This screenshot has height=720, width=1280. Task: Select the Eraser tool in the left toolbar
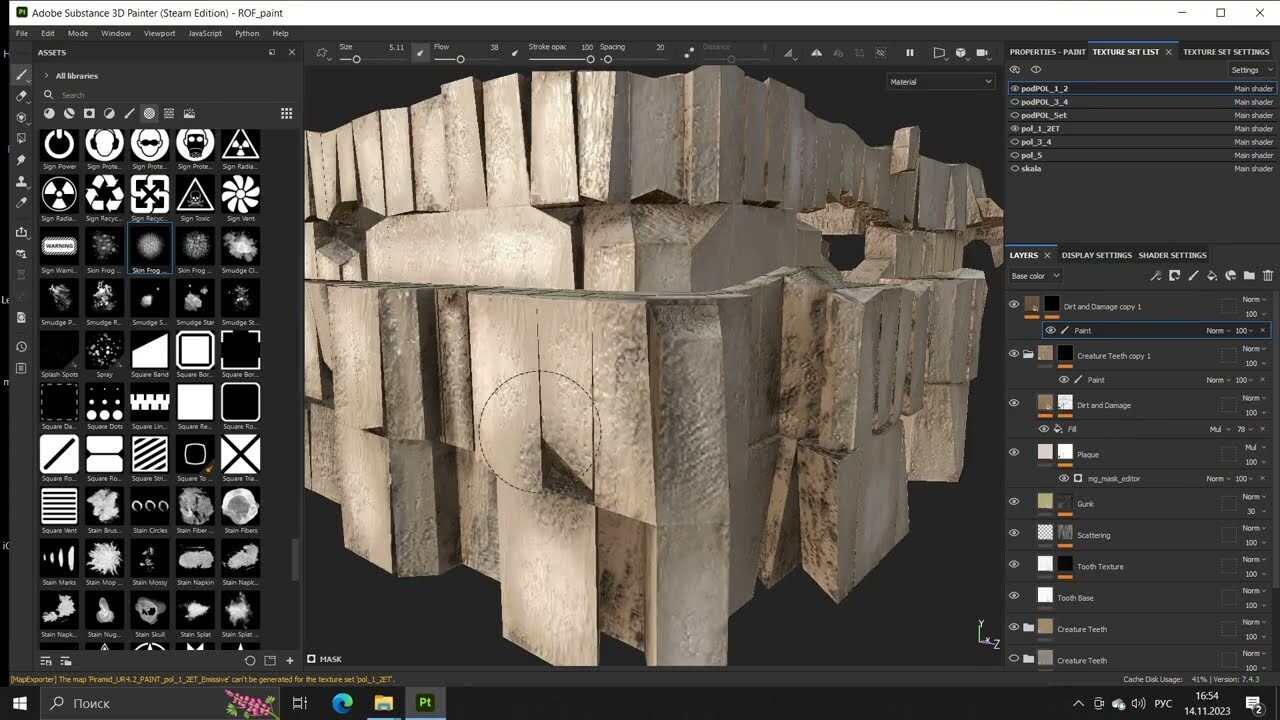coord(21,96)
